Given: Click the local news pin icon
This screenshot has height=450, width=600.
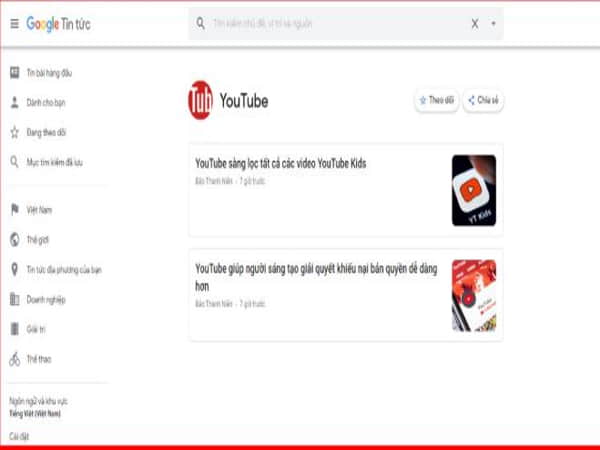Looking at the screenshot, I should tap(15, 269).
